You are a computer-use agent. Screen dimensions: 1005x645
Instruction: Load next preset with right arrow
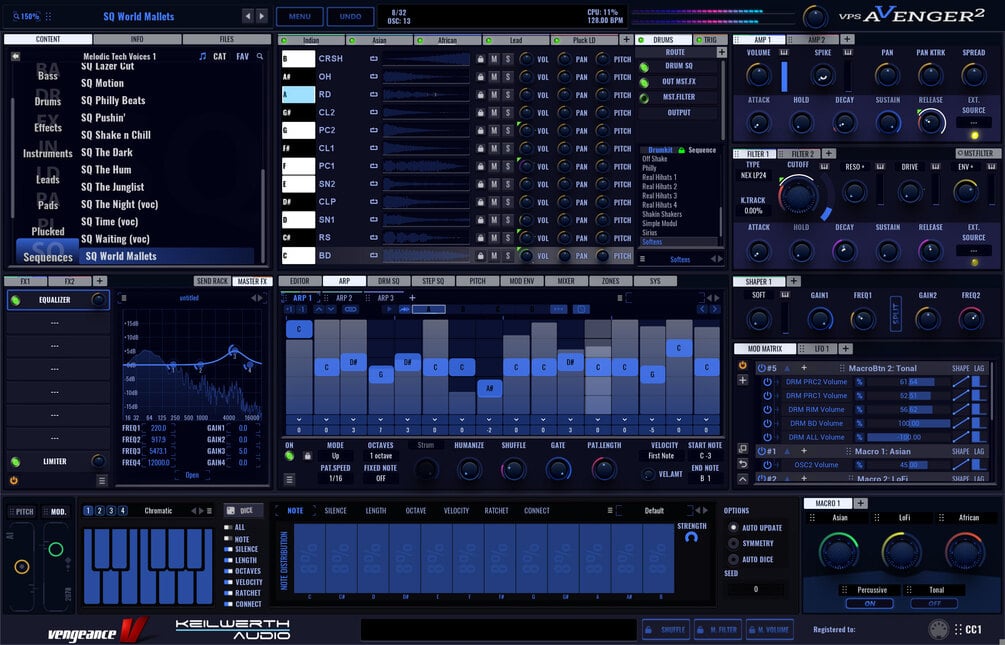(x=262, y=16)
